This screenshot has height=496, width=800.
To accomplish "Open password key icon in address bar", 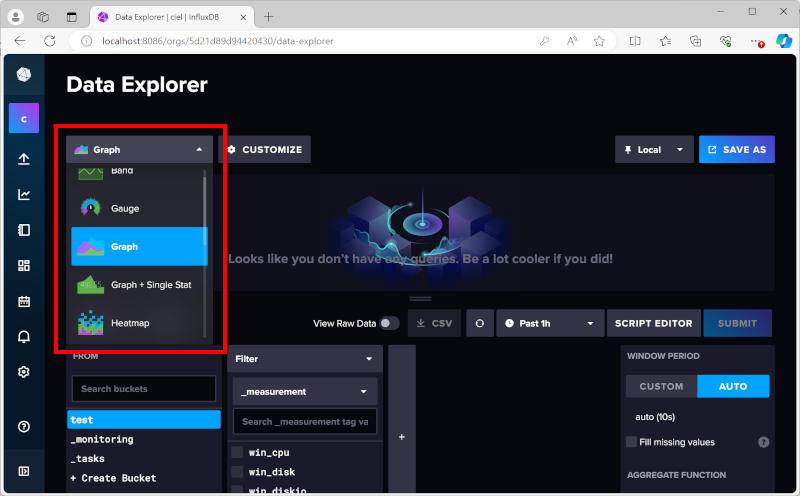I will tap(544, 41).
